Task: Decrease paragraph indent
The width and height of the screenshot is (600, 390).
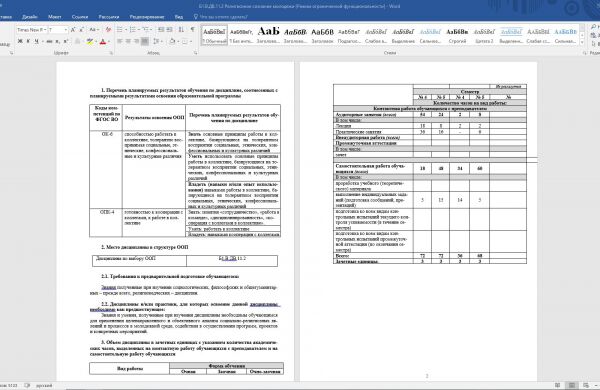Action: (x=161, y=29)
